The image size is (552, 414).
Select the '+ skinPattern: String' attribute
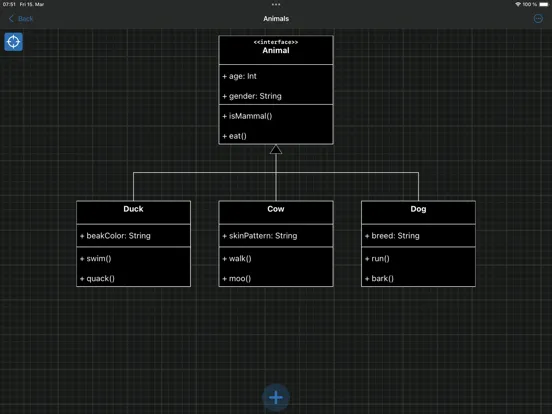point(260,236)
